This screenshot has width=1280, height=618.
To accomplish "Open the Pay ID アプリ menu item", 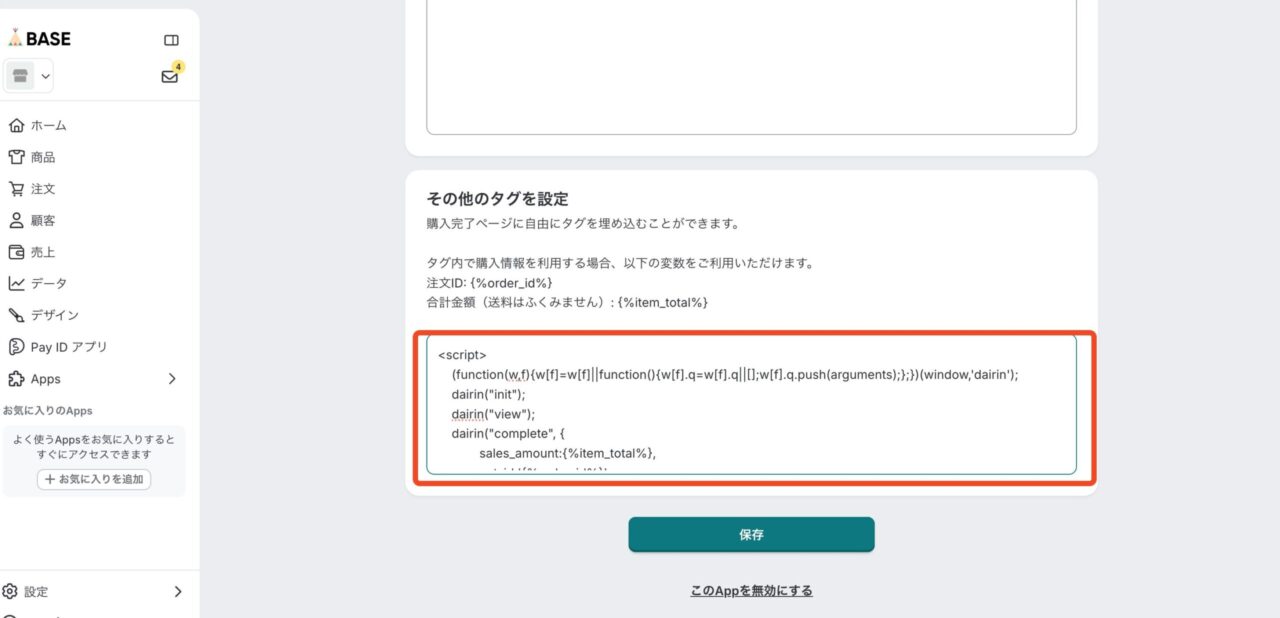I will 68,347.
